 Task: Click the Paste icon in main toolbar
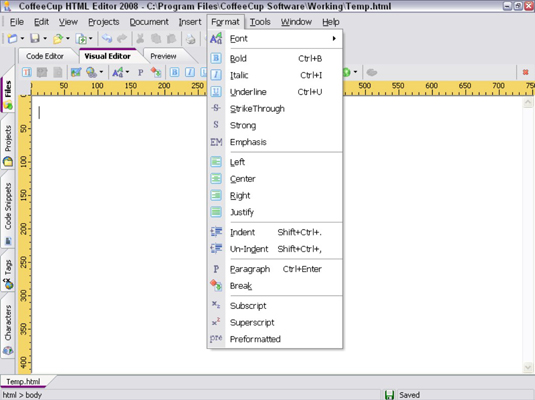(x=171, y=39)
